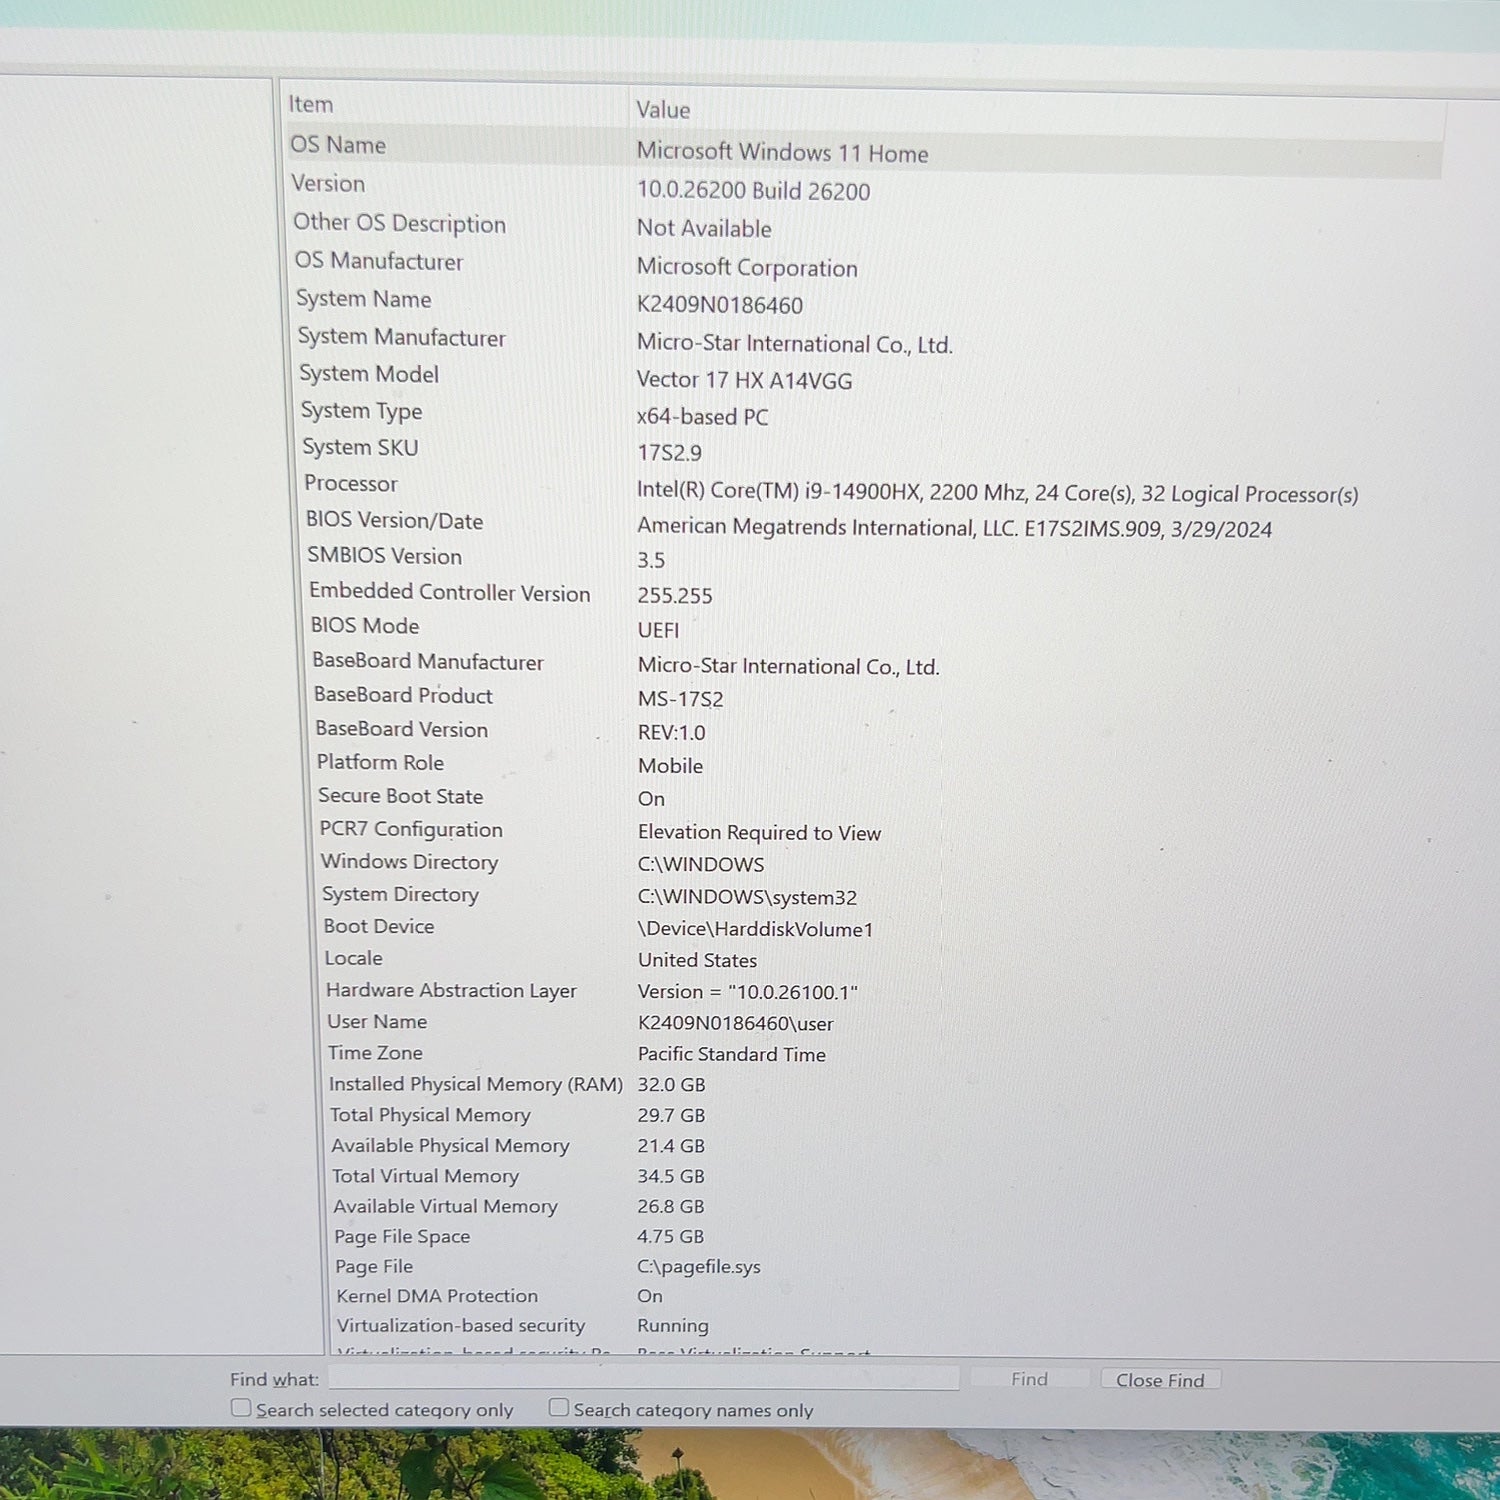Click the "OS Manufacturer" item

(x=379, y=261)
